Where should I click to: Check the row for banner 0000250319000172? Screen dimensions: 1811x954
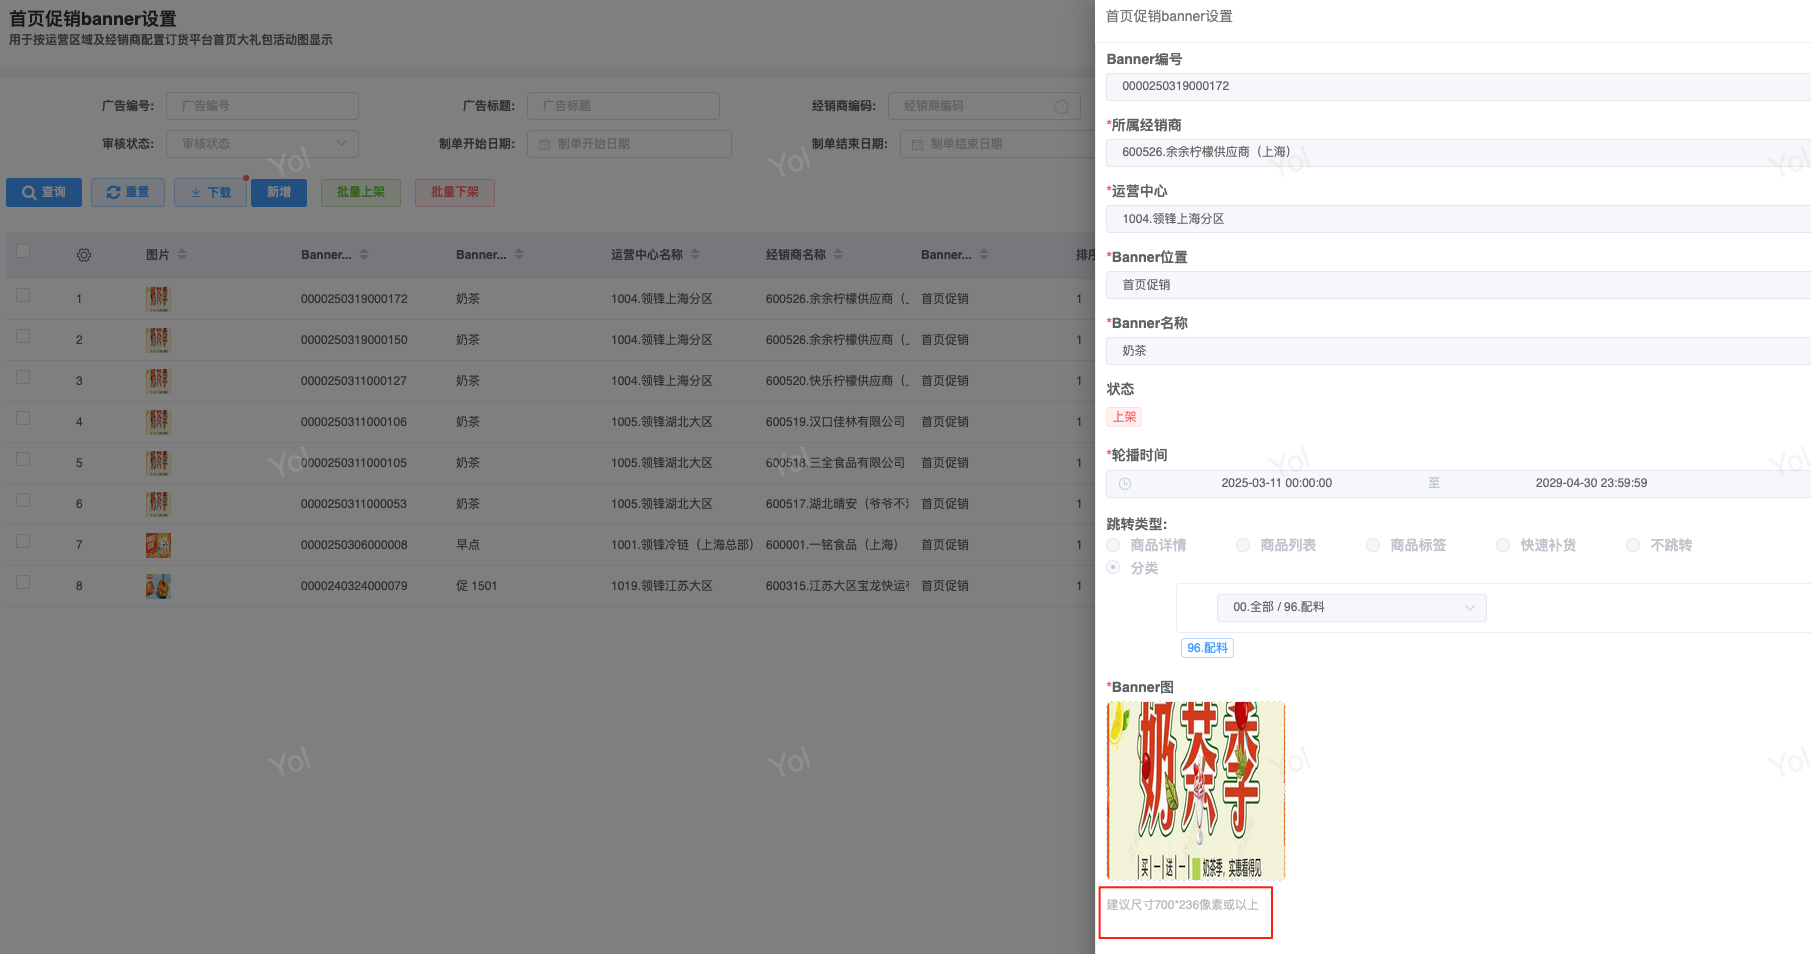click(x=23, y=295)
